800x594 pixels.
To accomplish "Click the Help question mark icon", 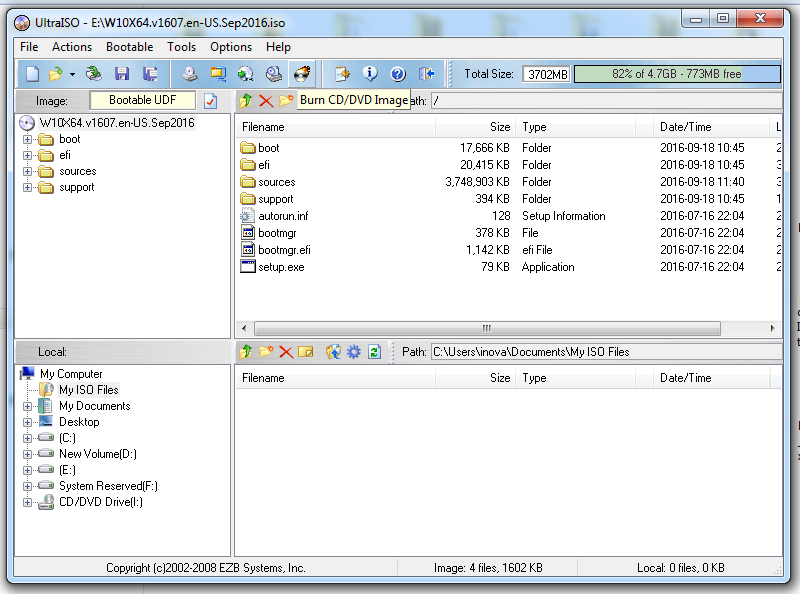I will tap(398, 74).
